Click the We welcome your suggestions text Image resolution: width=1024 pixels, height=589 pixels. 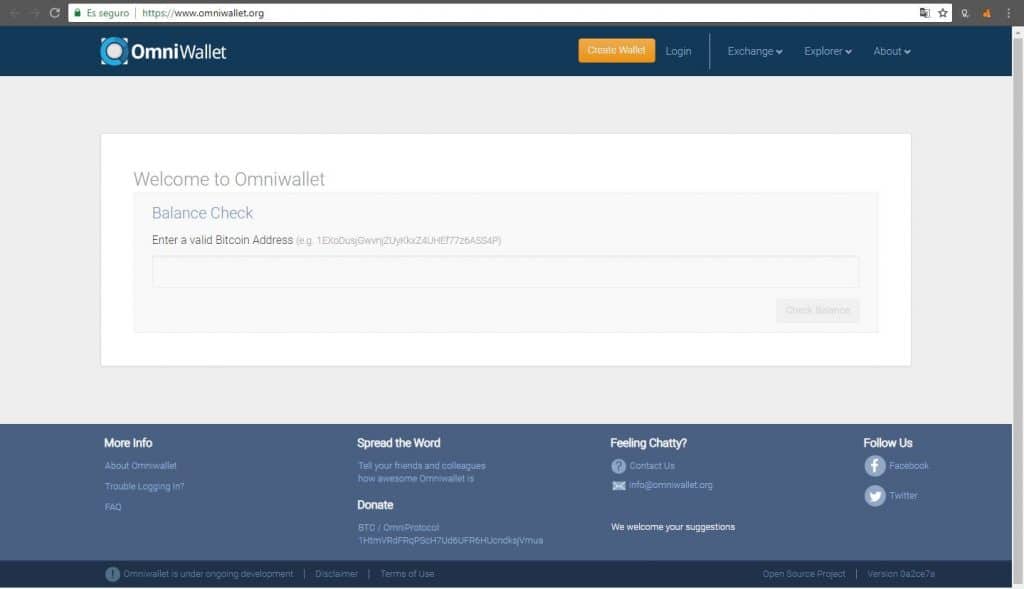[x=673, y=527]
